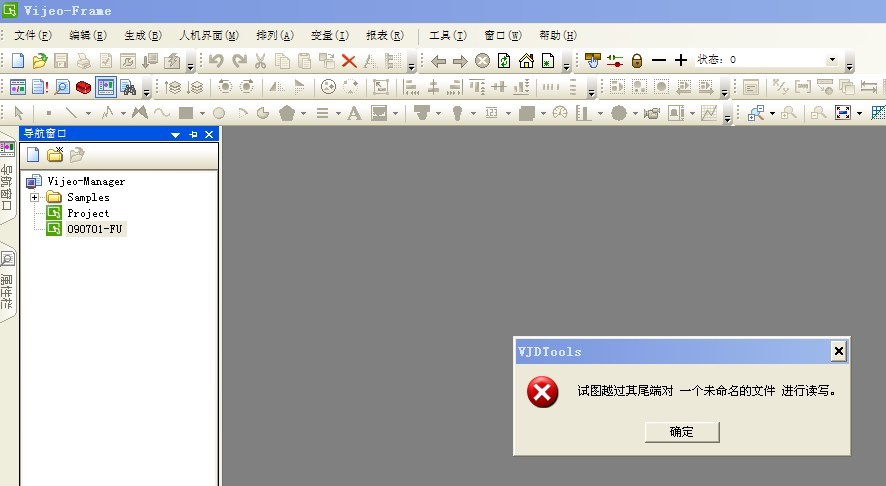
Task: Click the home page navigation icon
Action: (x=526, y=61)
